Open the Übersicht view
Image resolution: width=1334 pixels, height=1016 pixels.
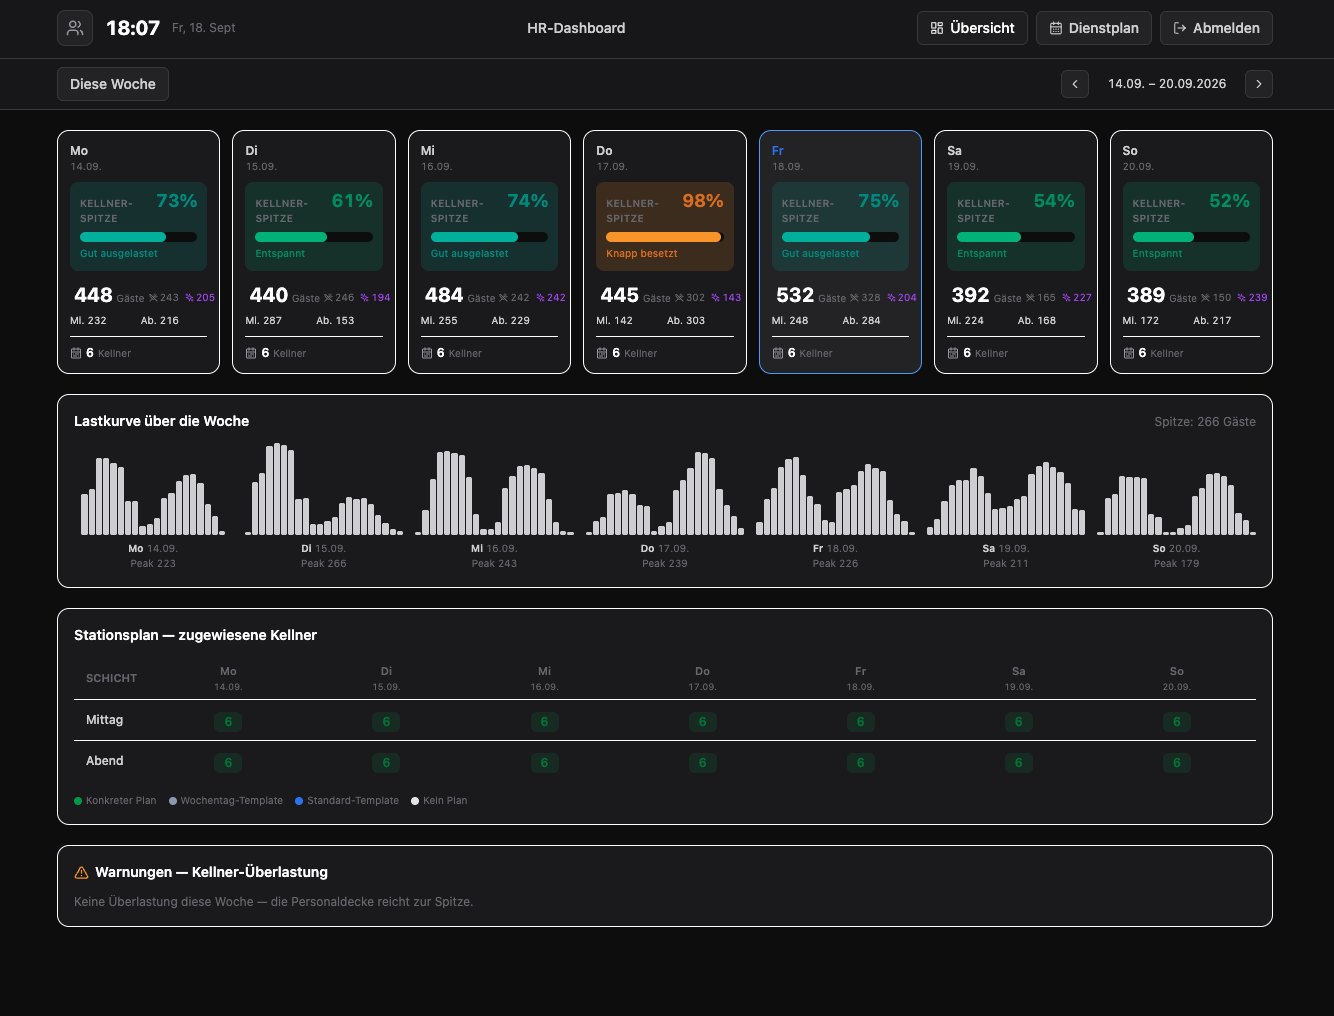pos(973,28)
